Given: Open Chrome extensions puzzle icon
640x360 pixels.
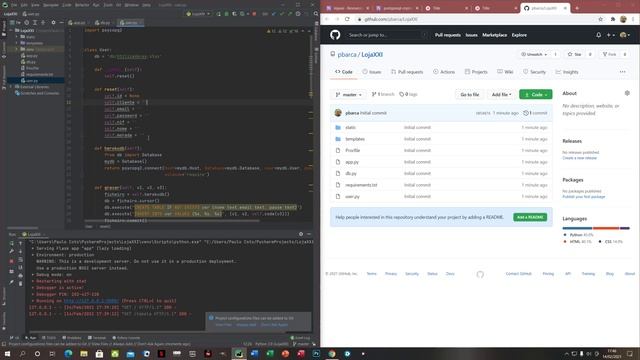Looking at the screenshot, I should click(x=613, y=19).
